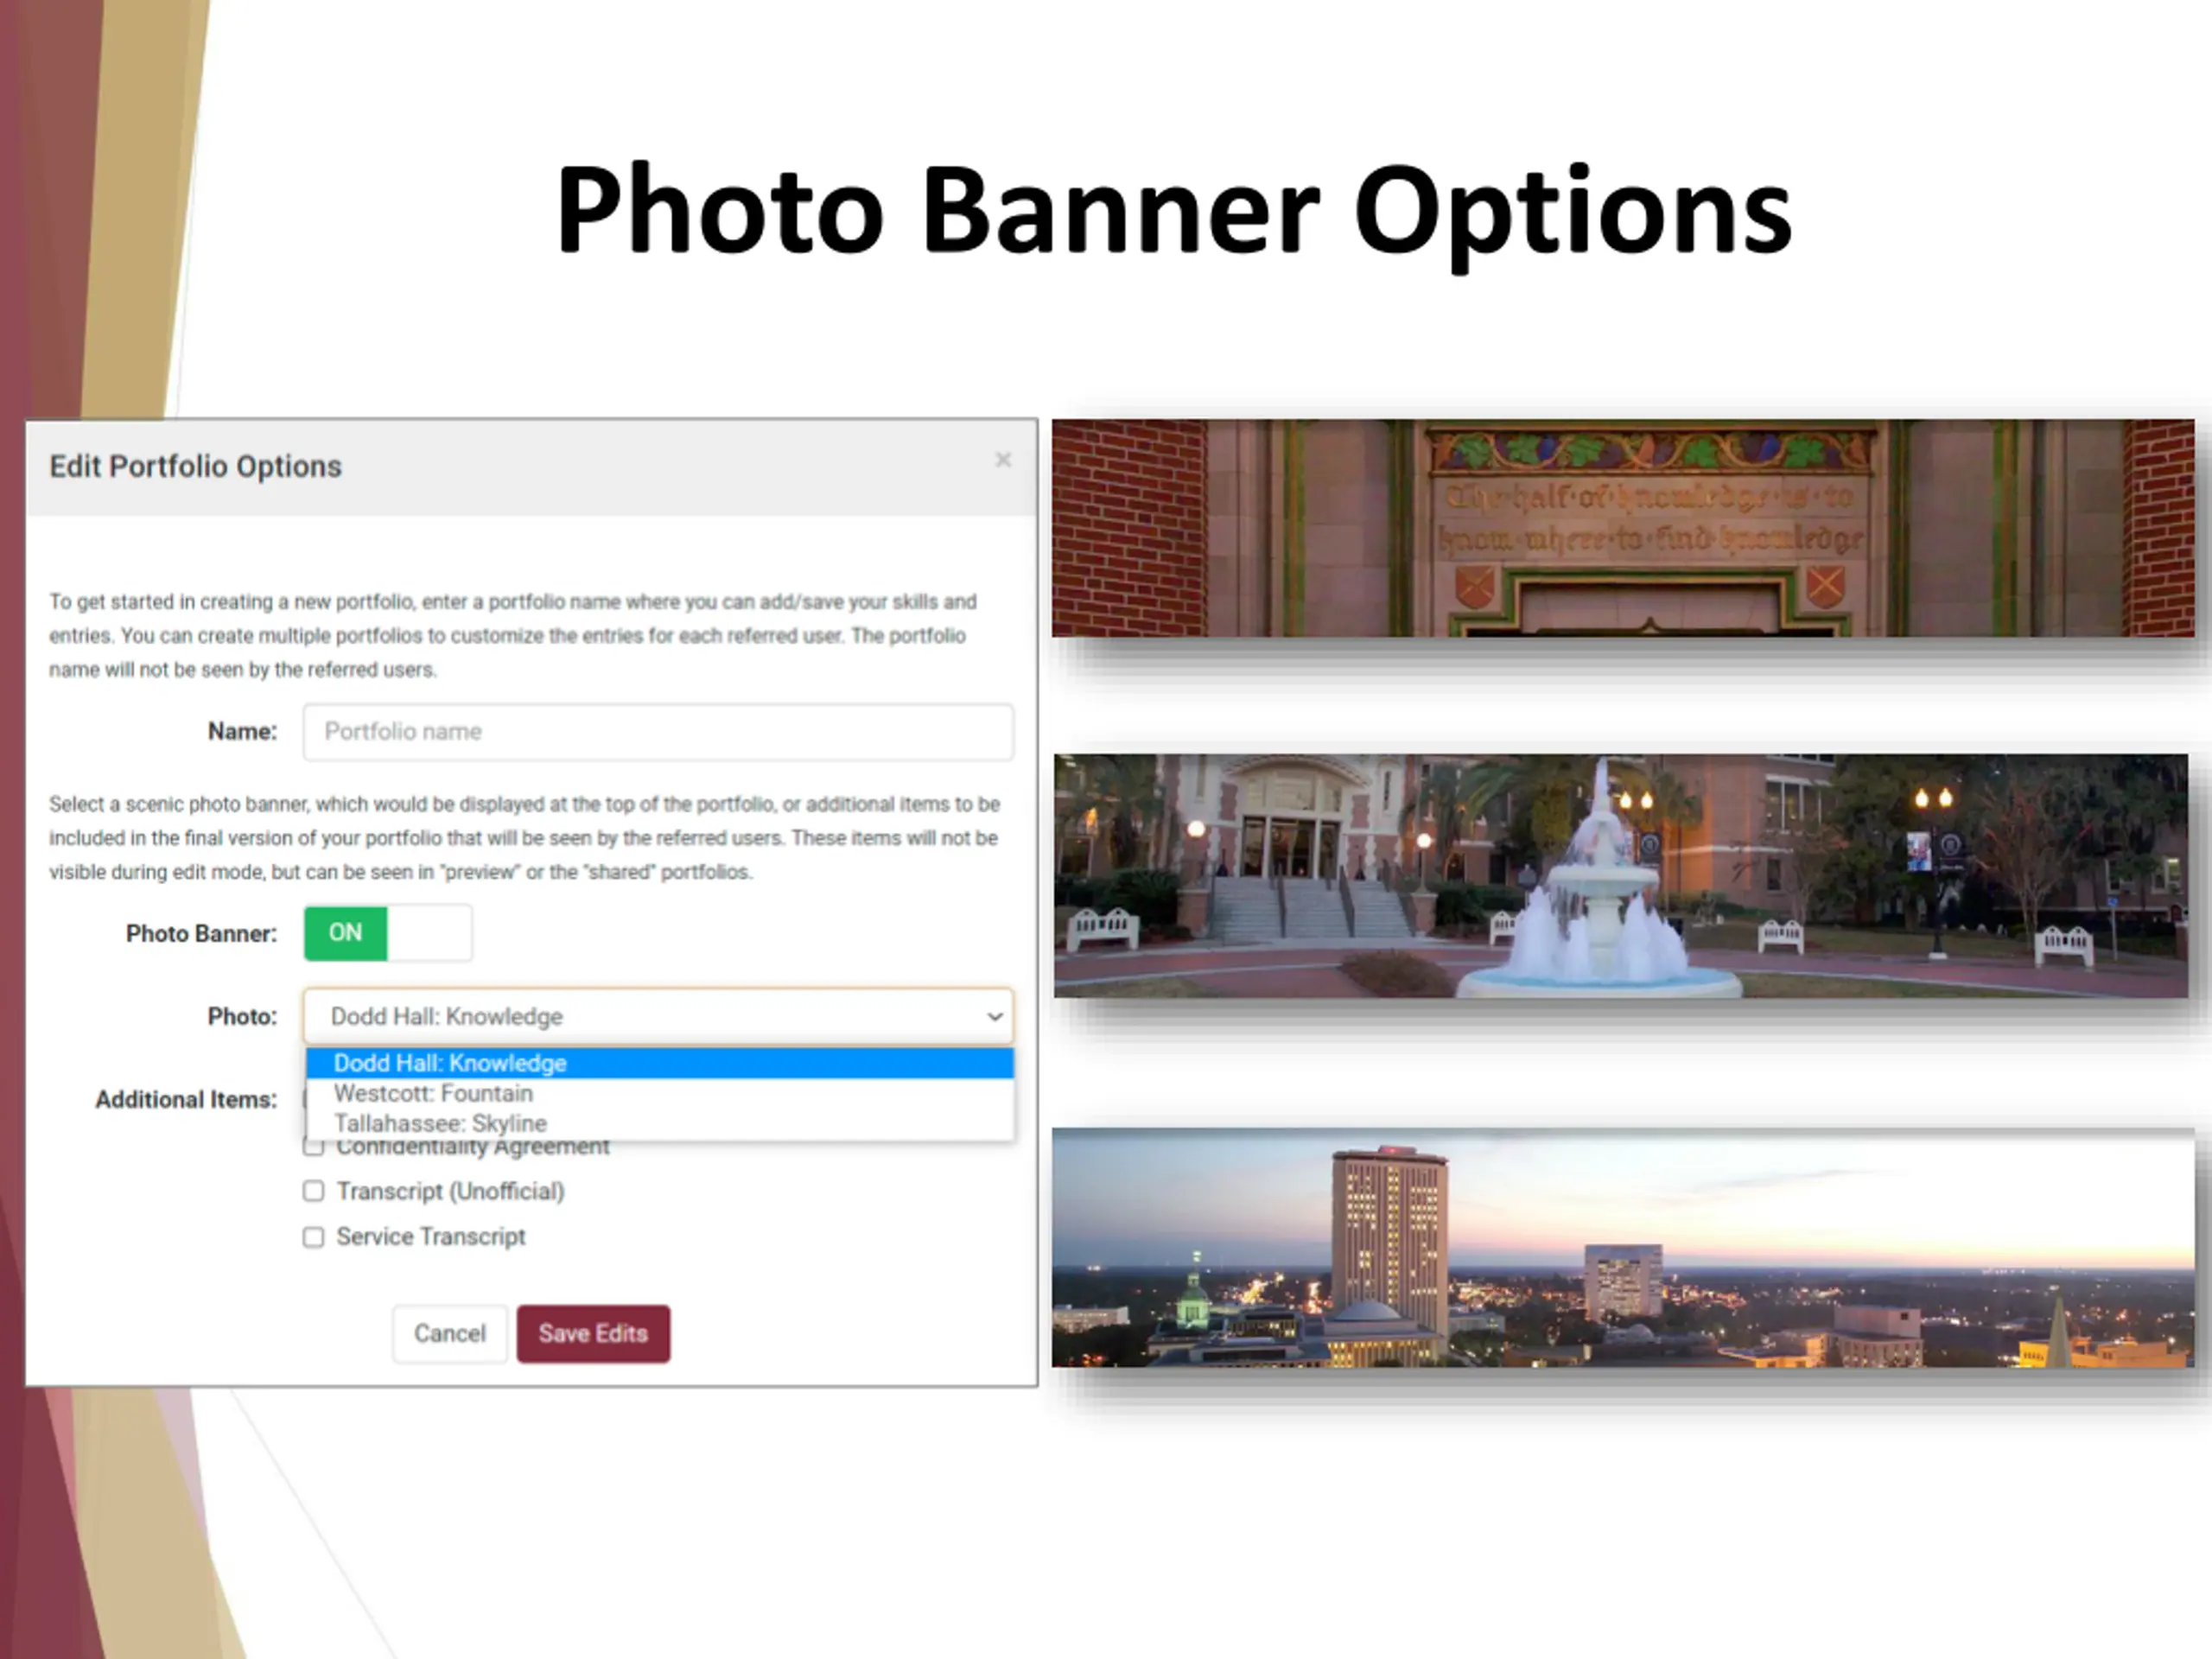This screenshot has height=1659, width=2212.
Task: Check the Confidentiality Agreement checkbox
Action: 313,1147
